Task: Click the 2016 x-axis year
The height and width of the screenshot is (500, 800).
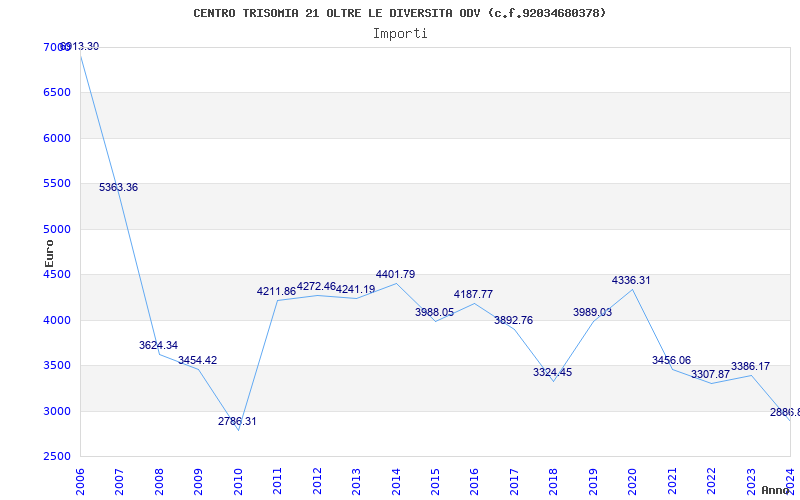Action: pos(474,482)
